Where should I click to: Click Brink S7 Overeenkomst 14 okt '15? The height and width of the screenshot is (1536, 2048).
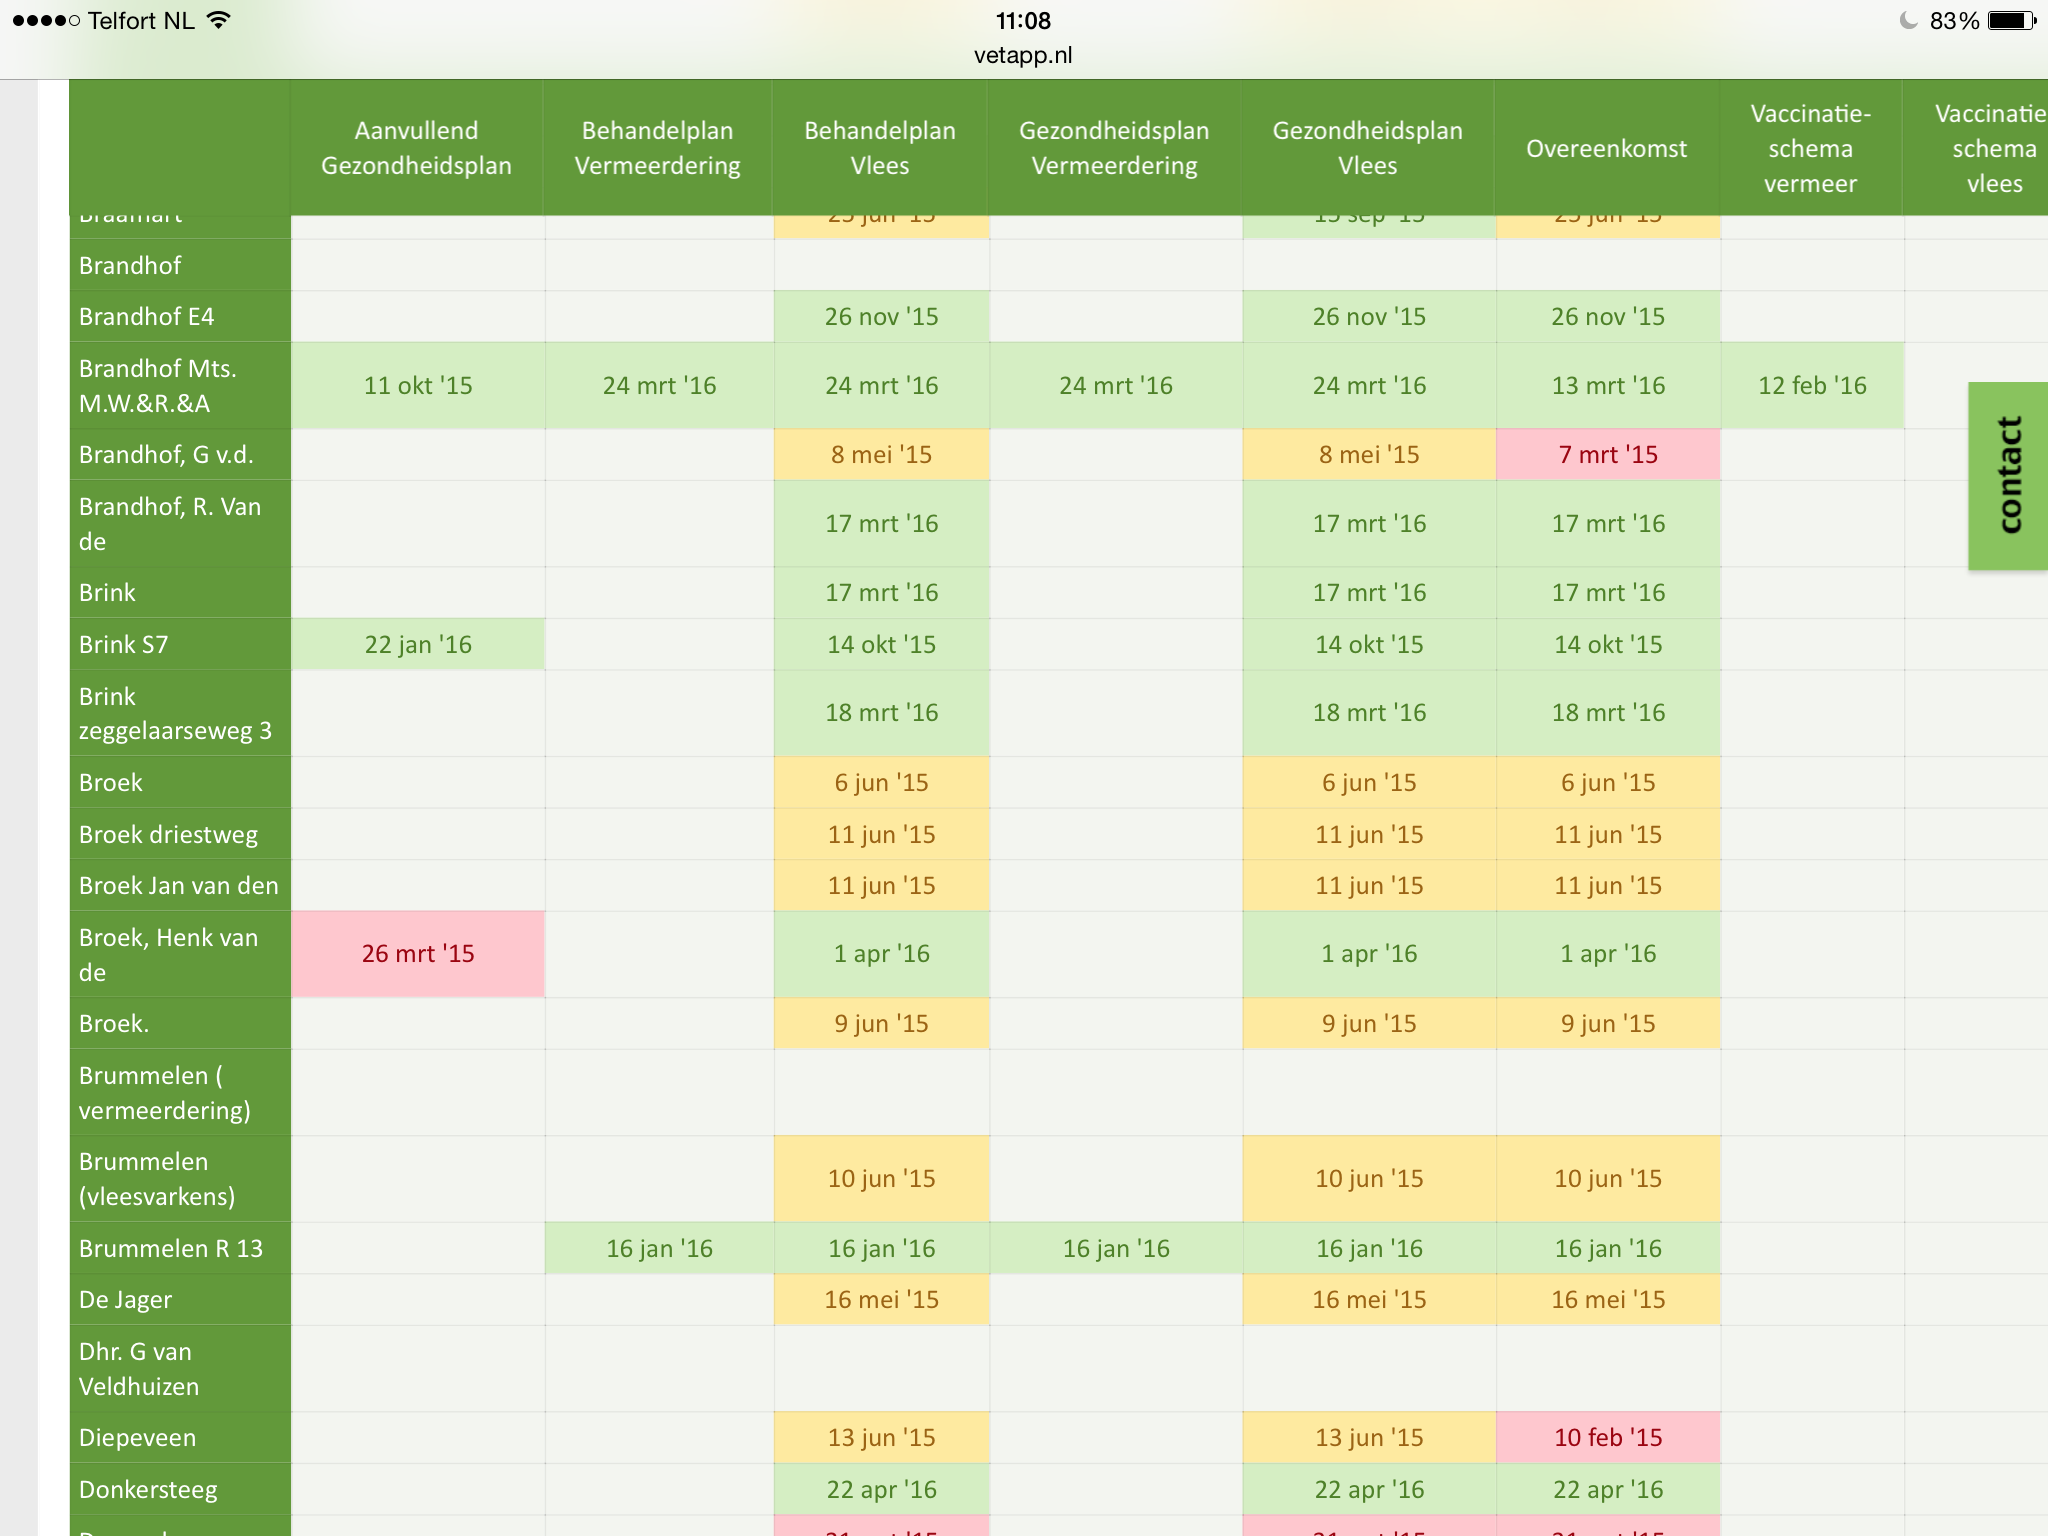click(1608, 644)
